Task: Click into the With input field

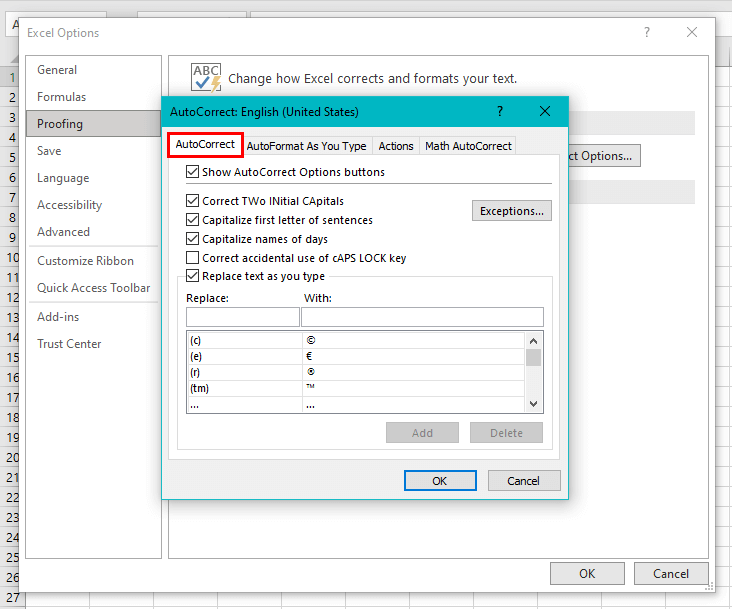Action: click(422, 317)
